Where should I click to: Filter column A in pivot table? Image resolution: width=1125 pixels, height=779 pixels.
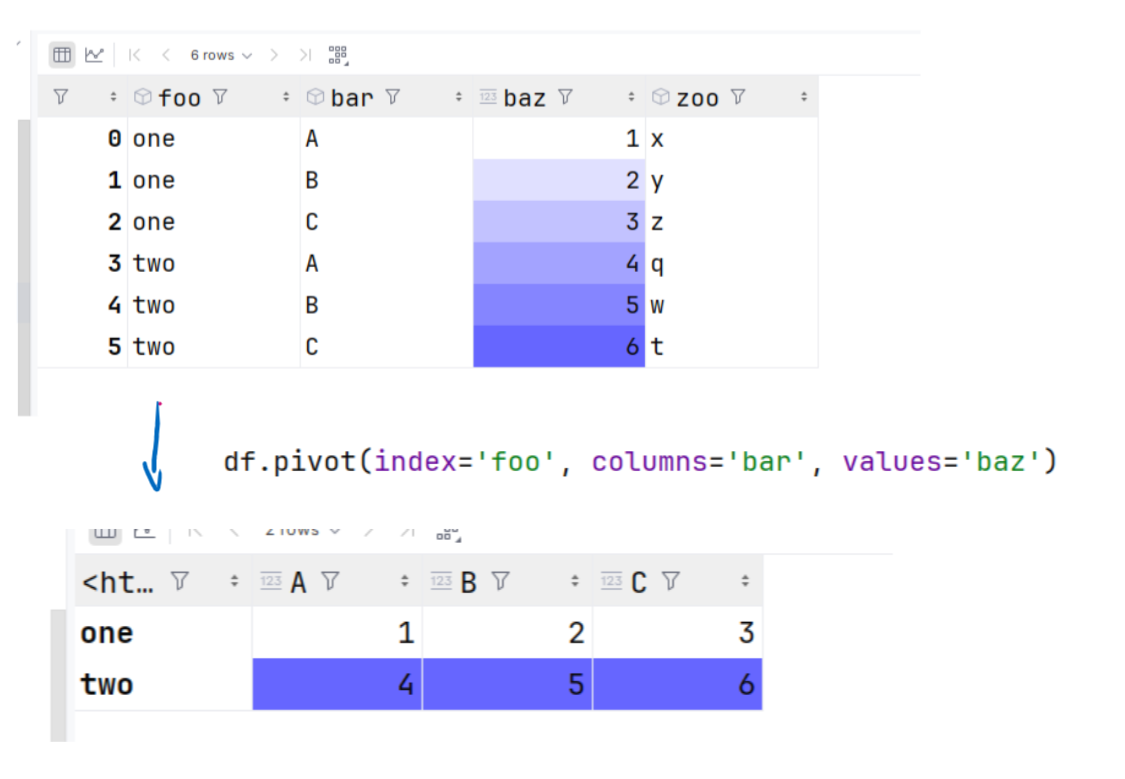[x=329, y=581]
